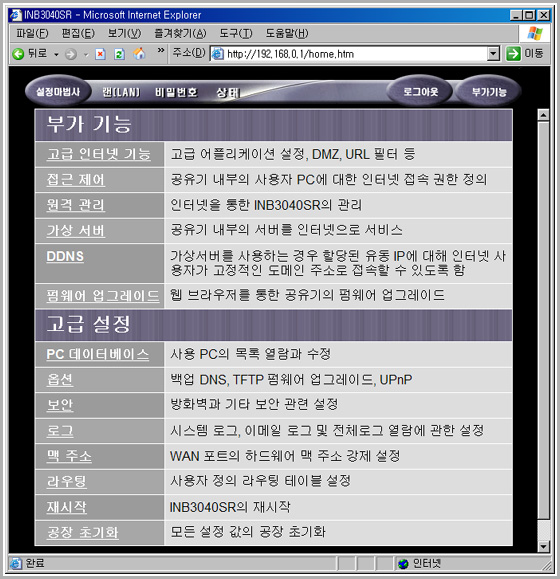Click the text '인터넷을 통한 INB3040SR의 관리'

(x=266, y=205)
